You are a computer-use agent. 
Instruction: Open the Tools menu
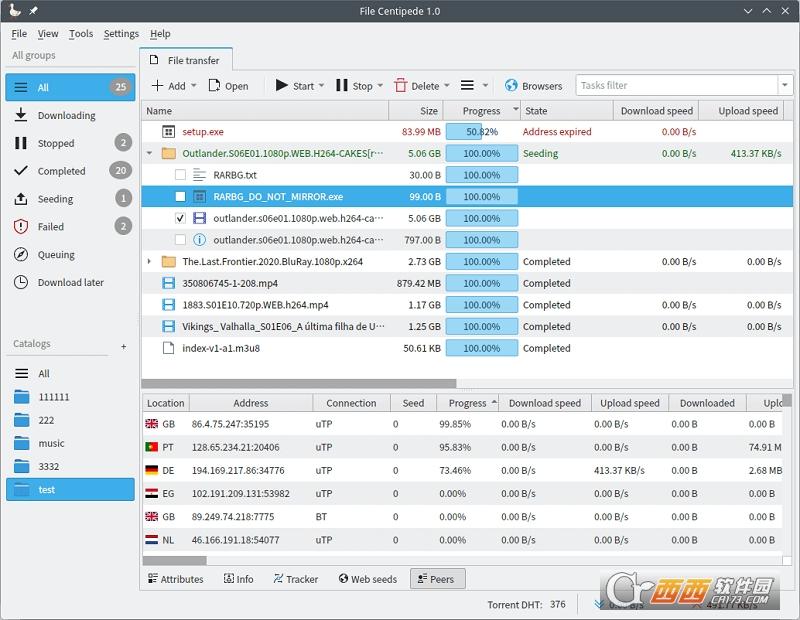click(x=81, y=34)
